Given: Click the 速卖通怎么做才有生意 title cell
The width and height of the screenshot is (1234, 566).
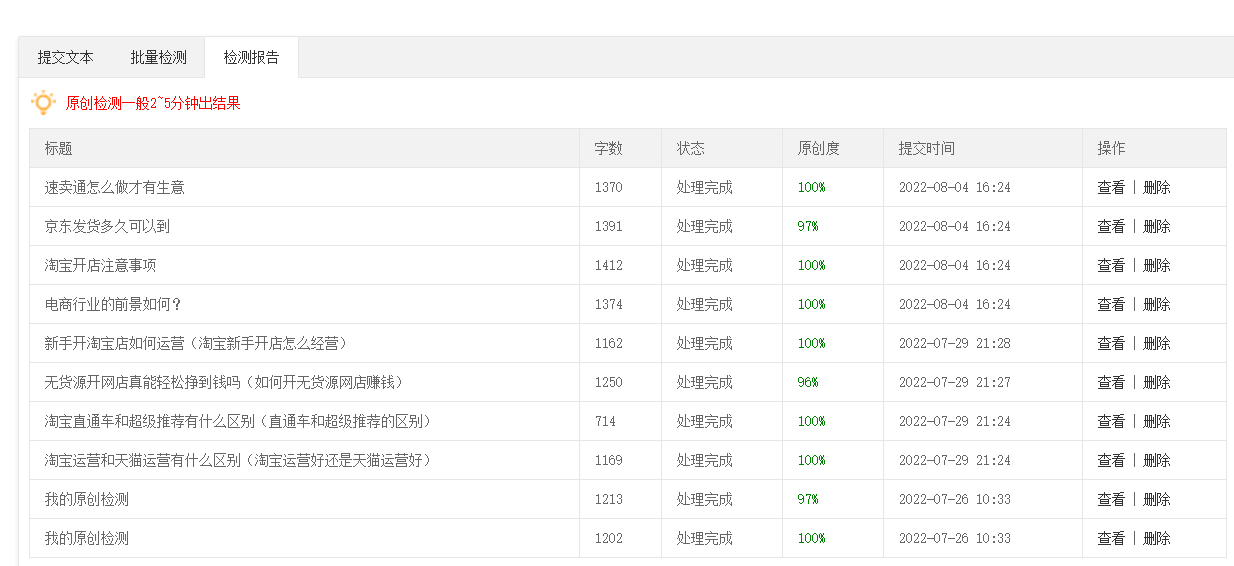Looking at the screenshot, I should (305, 187).
